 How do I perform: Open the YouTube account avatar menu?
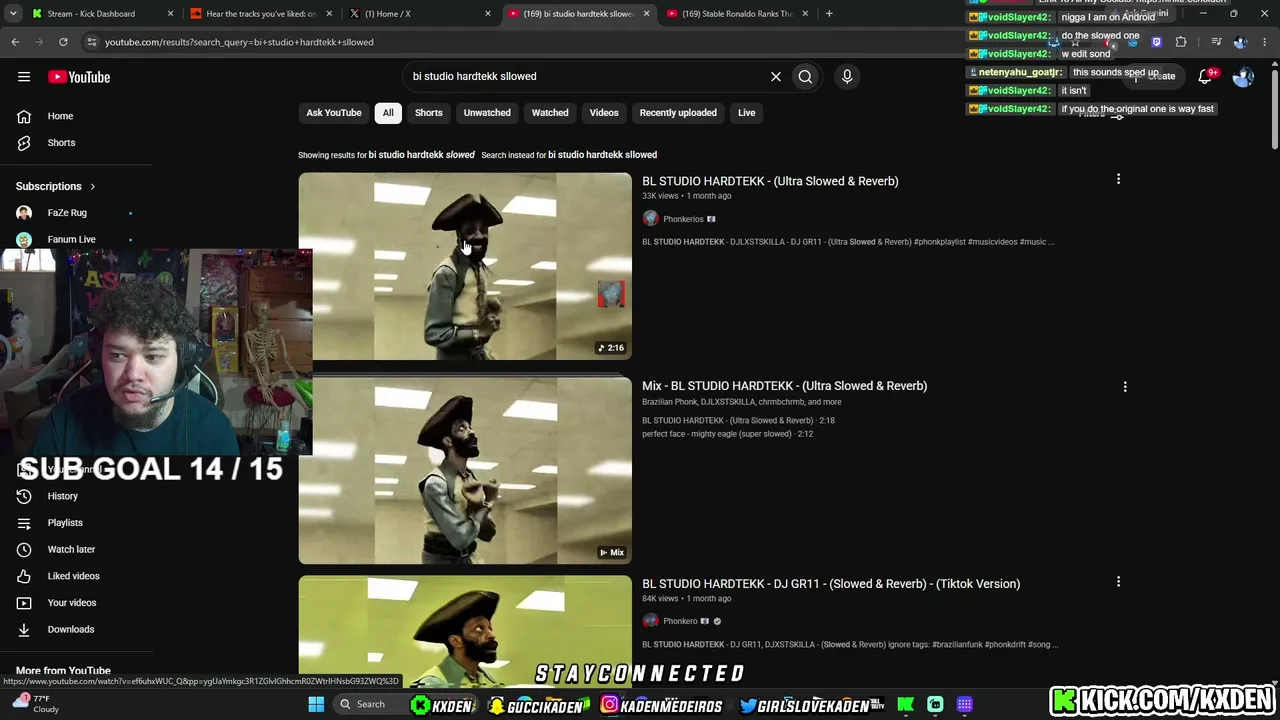pos(1243,77)
